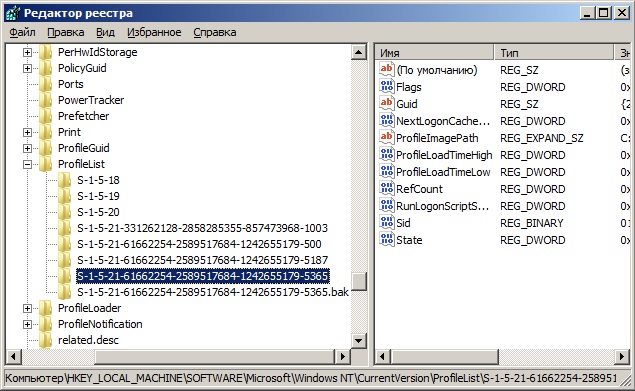Select the related.desc key name
Screen dimensions: 635x391
[88, 340]
